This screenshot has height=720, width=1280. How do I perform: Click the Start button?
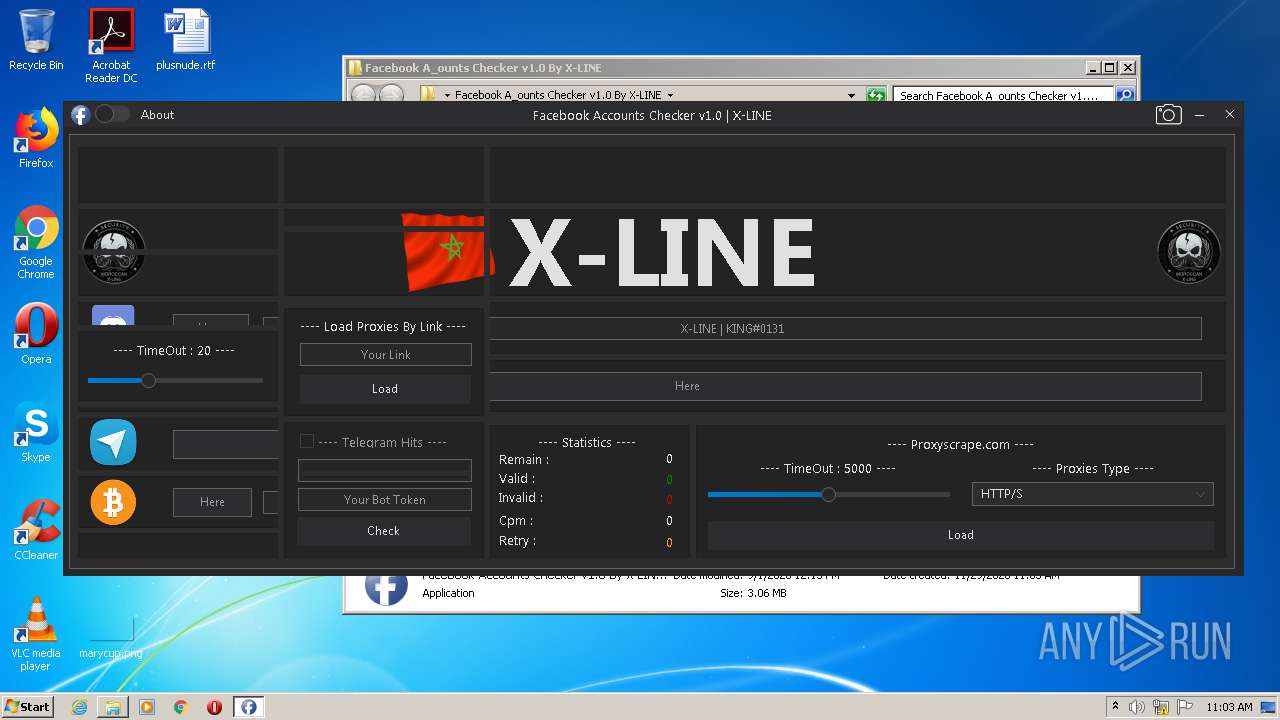28,706
